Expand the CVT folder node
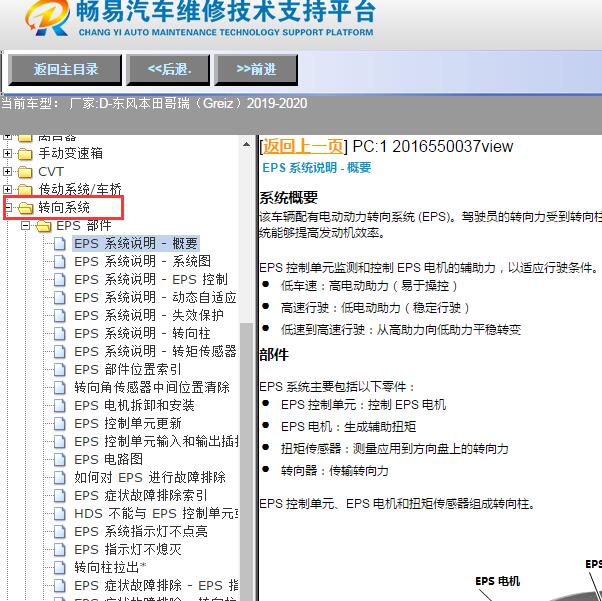 [x=7, y=172]
